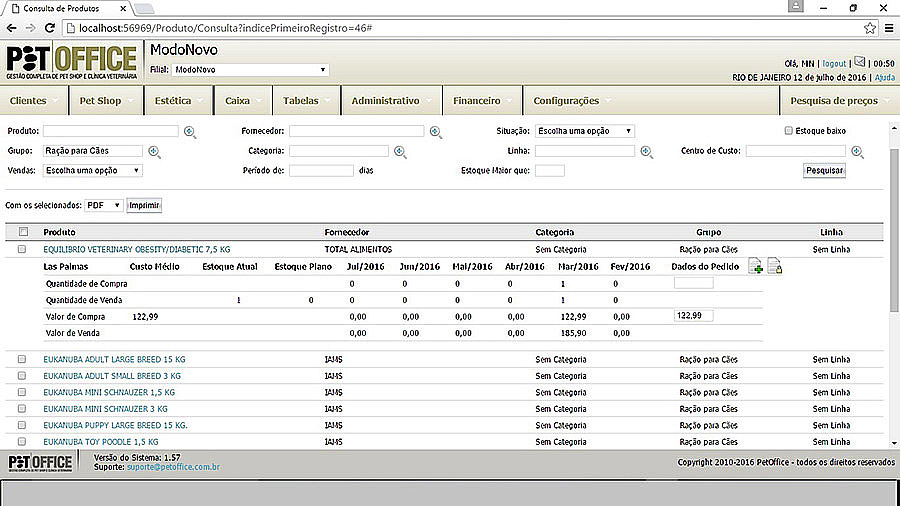This screenshot has width=900, height=506.
Task: Bookmark this page with the star icon
Action: 868,28
